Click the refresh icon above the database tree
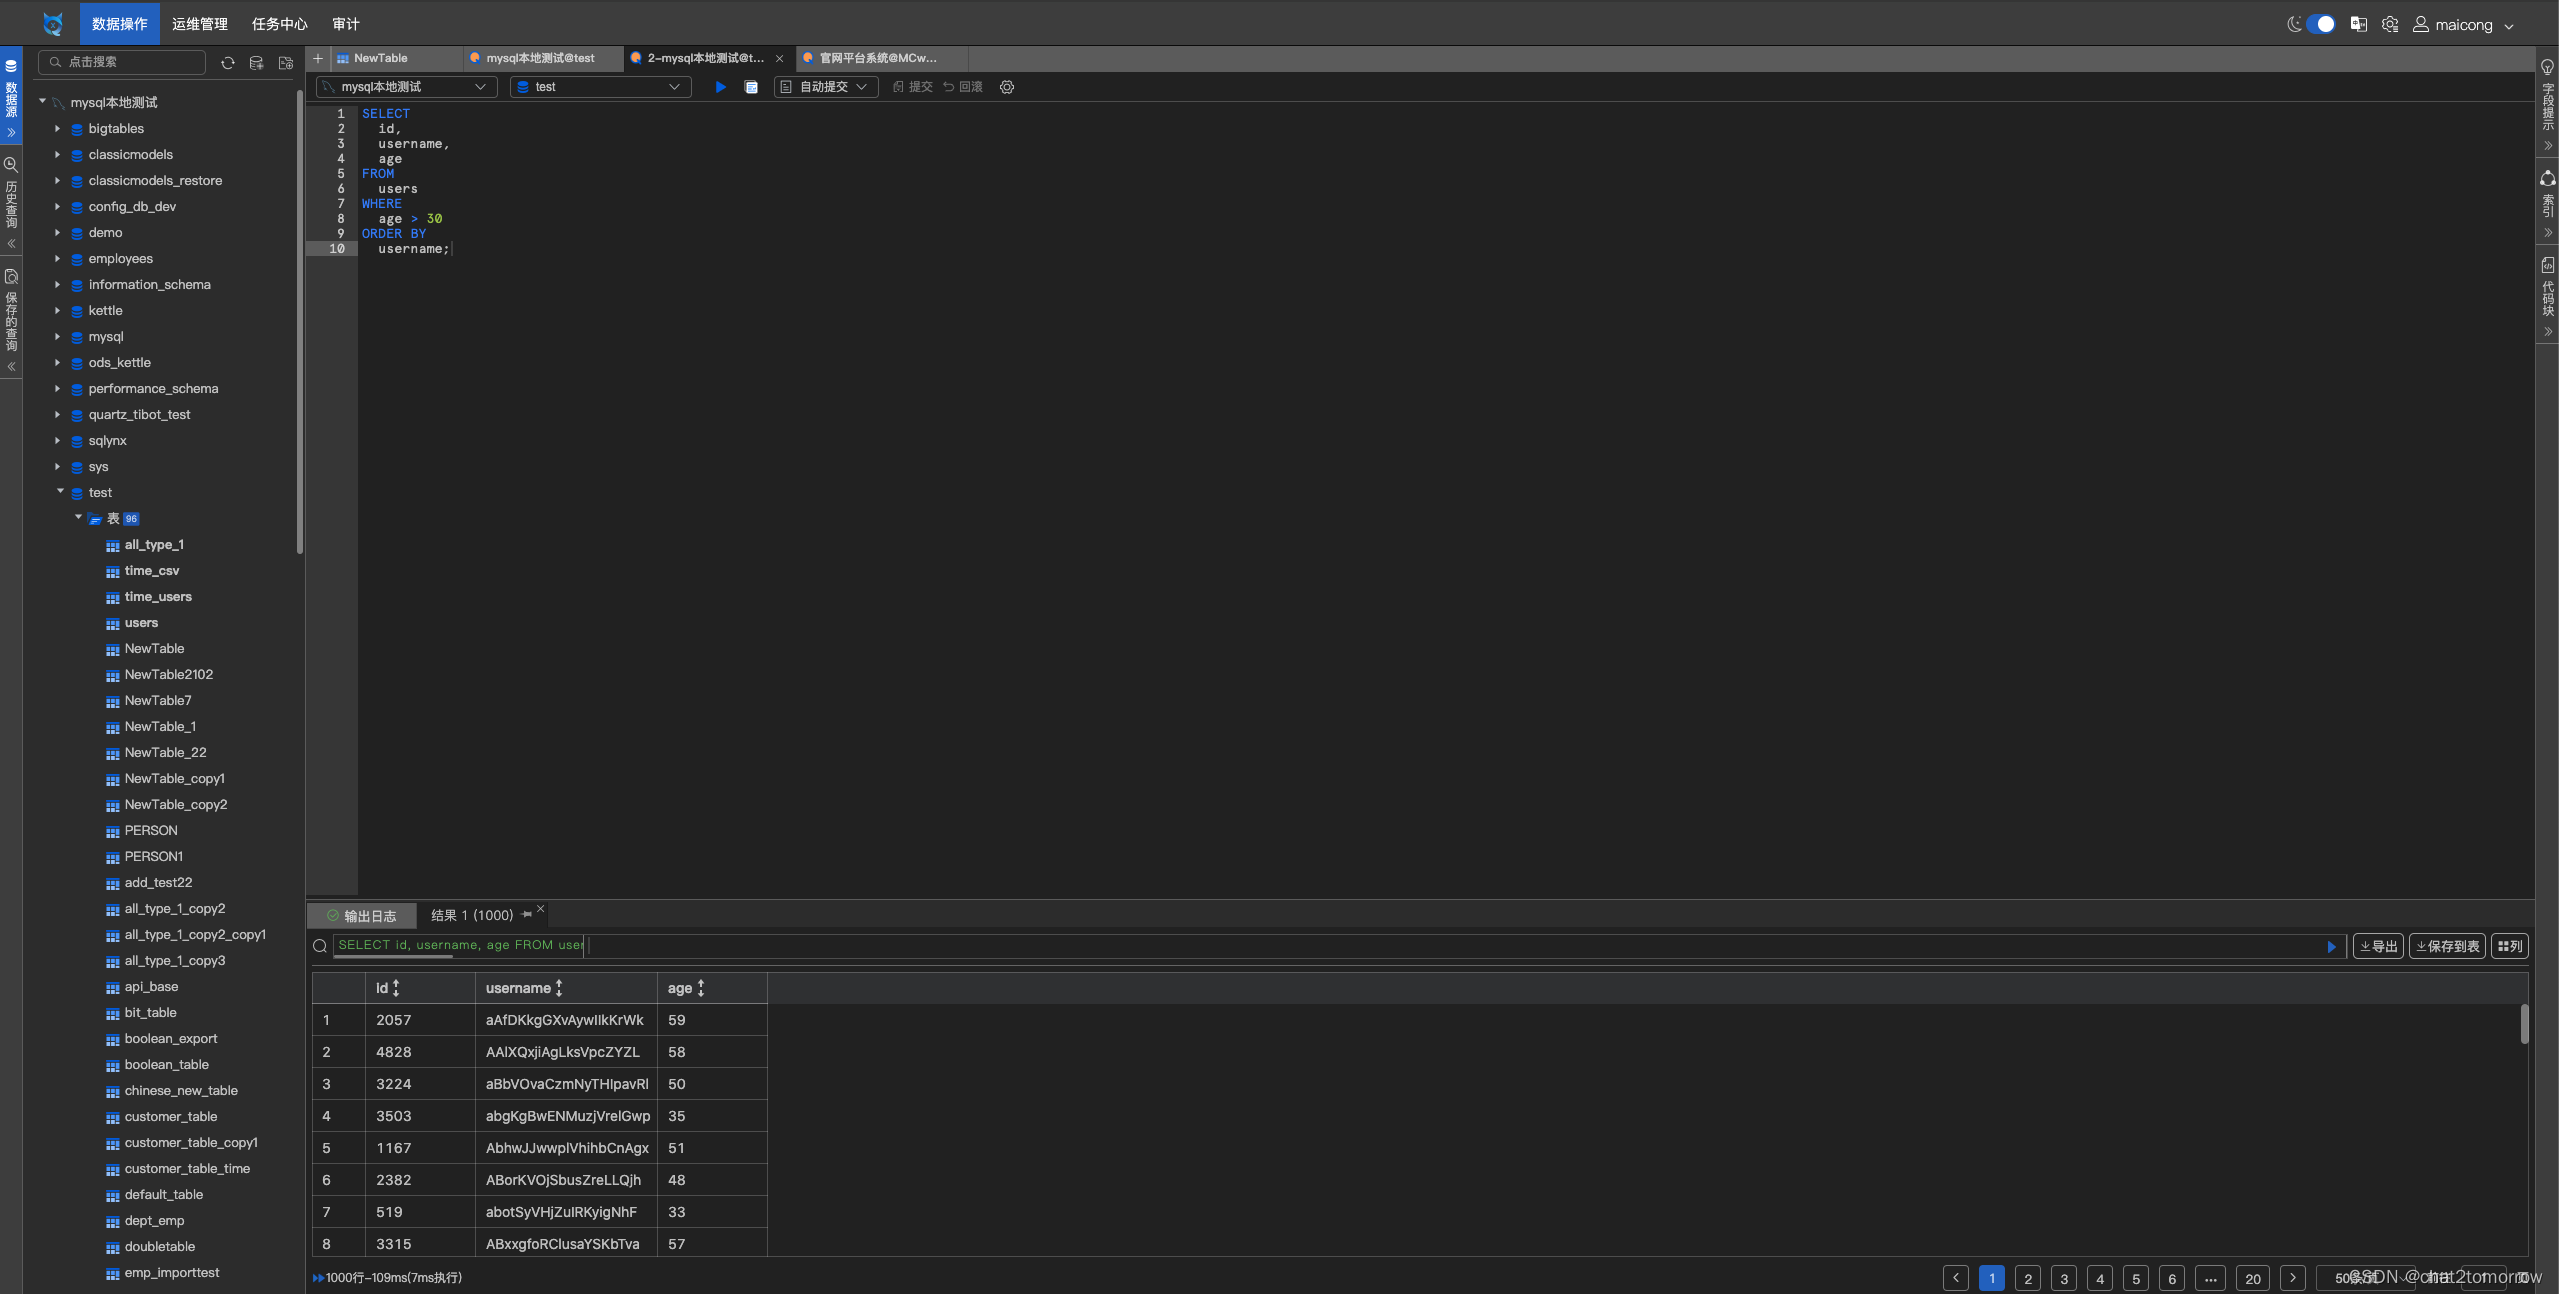The width and height of the screenshot is (2559, 1294). pos(228,62)
